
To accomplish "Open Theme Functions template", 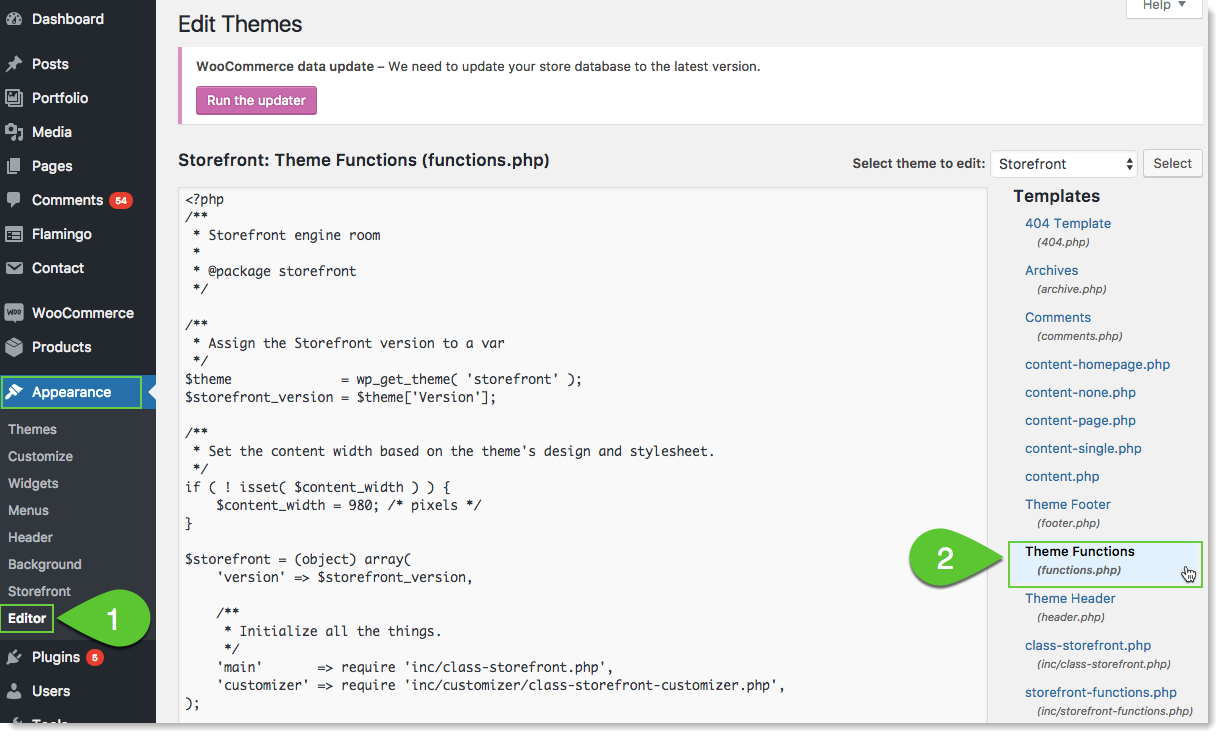I will pos(1080,551).
